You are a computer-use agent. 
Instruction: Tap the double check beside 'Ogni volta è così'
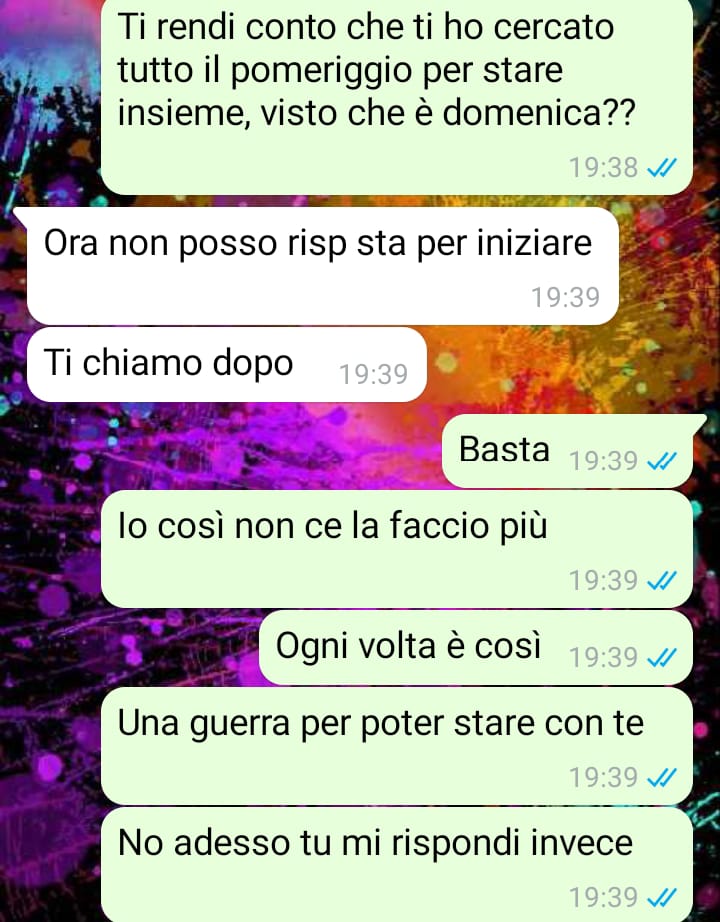[662, 658]
